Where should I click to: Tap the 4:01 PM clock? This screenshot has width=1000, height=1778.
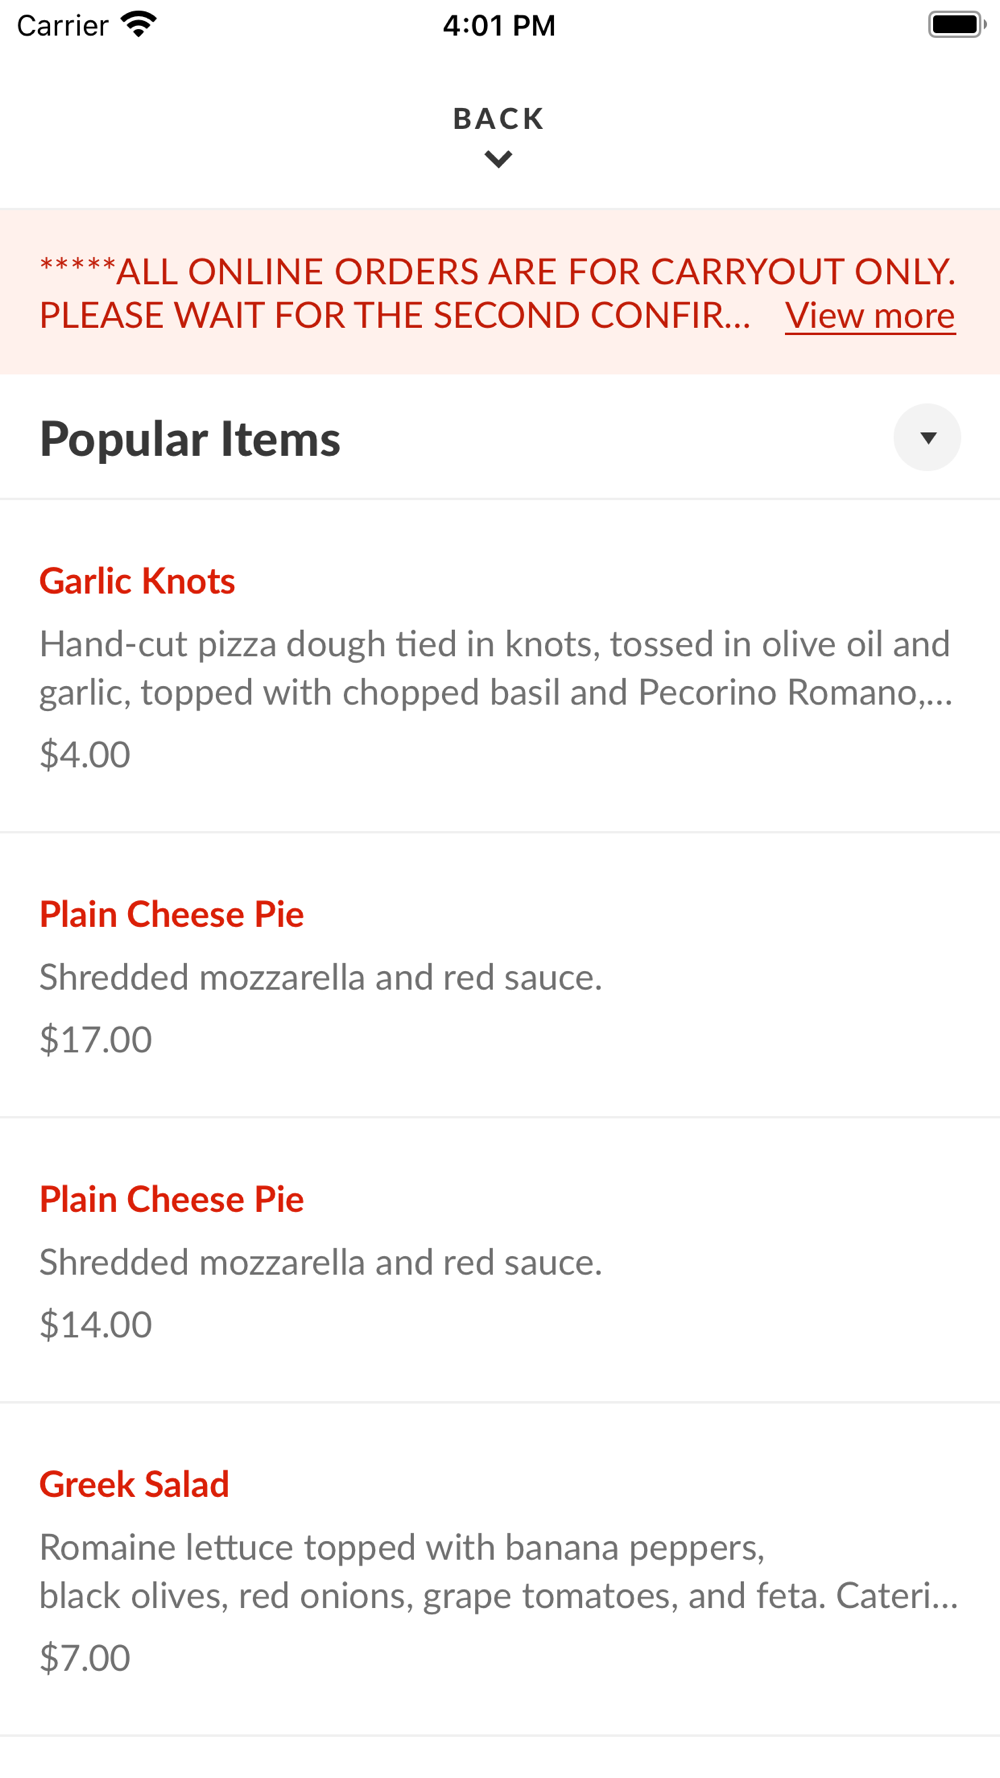(x=499, y=25)
